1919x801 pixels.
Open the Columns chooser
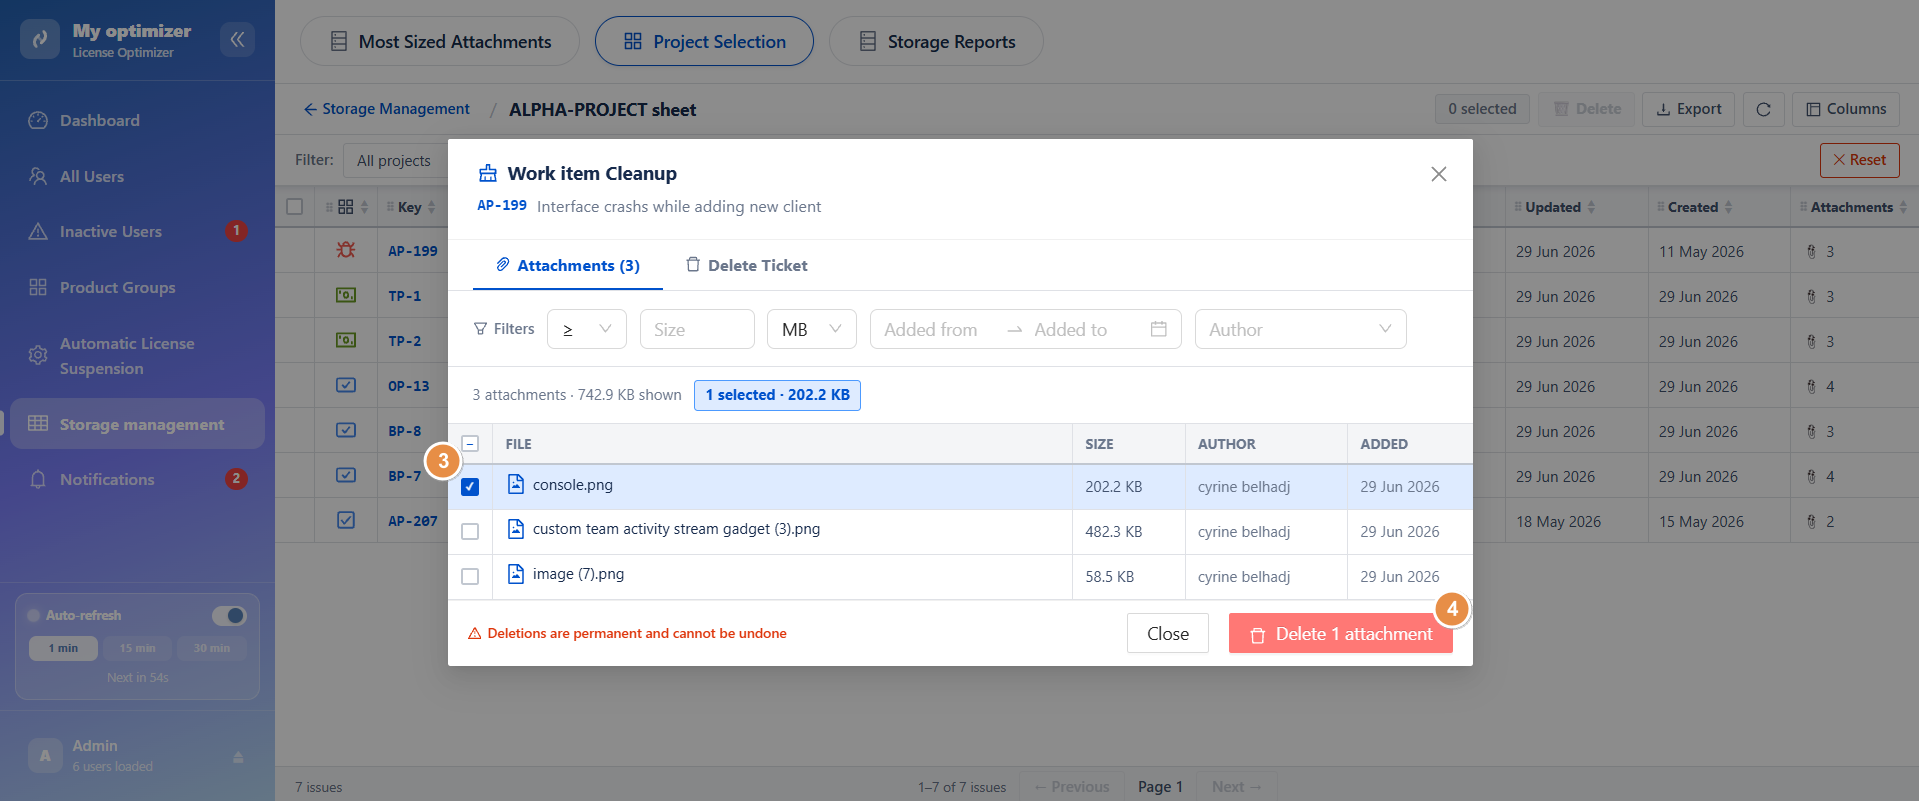click(x=1846, y=109)
